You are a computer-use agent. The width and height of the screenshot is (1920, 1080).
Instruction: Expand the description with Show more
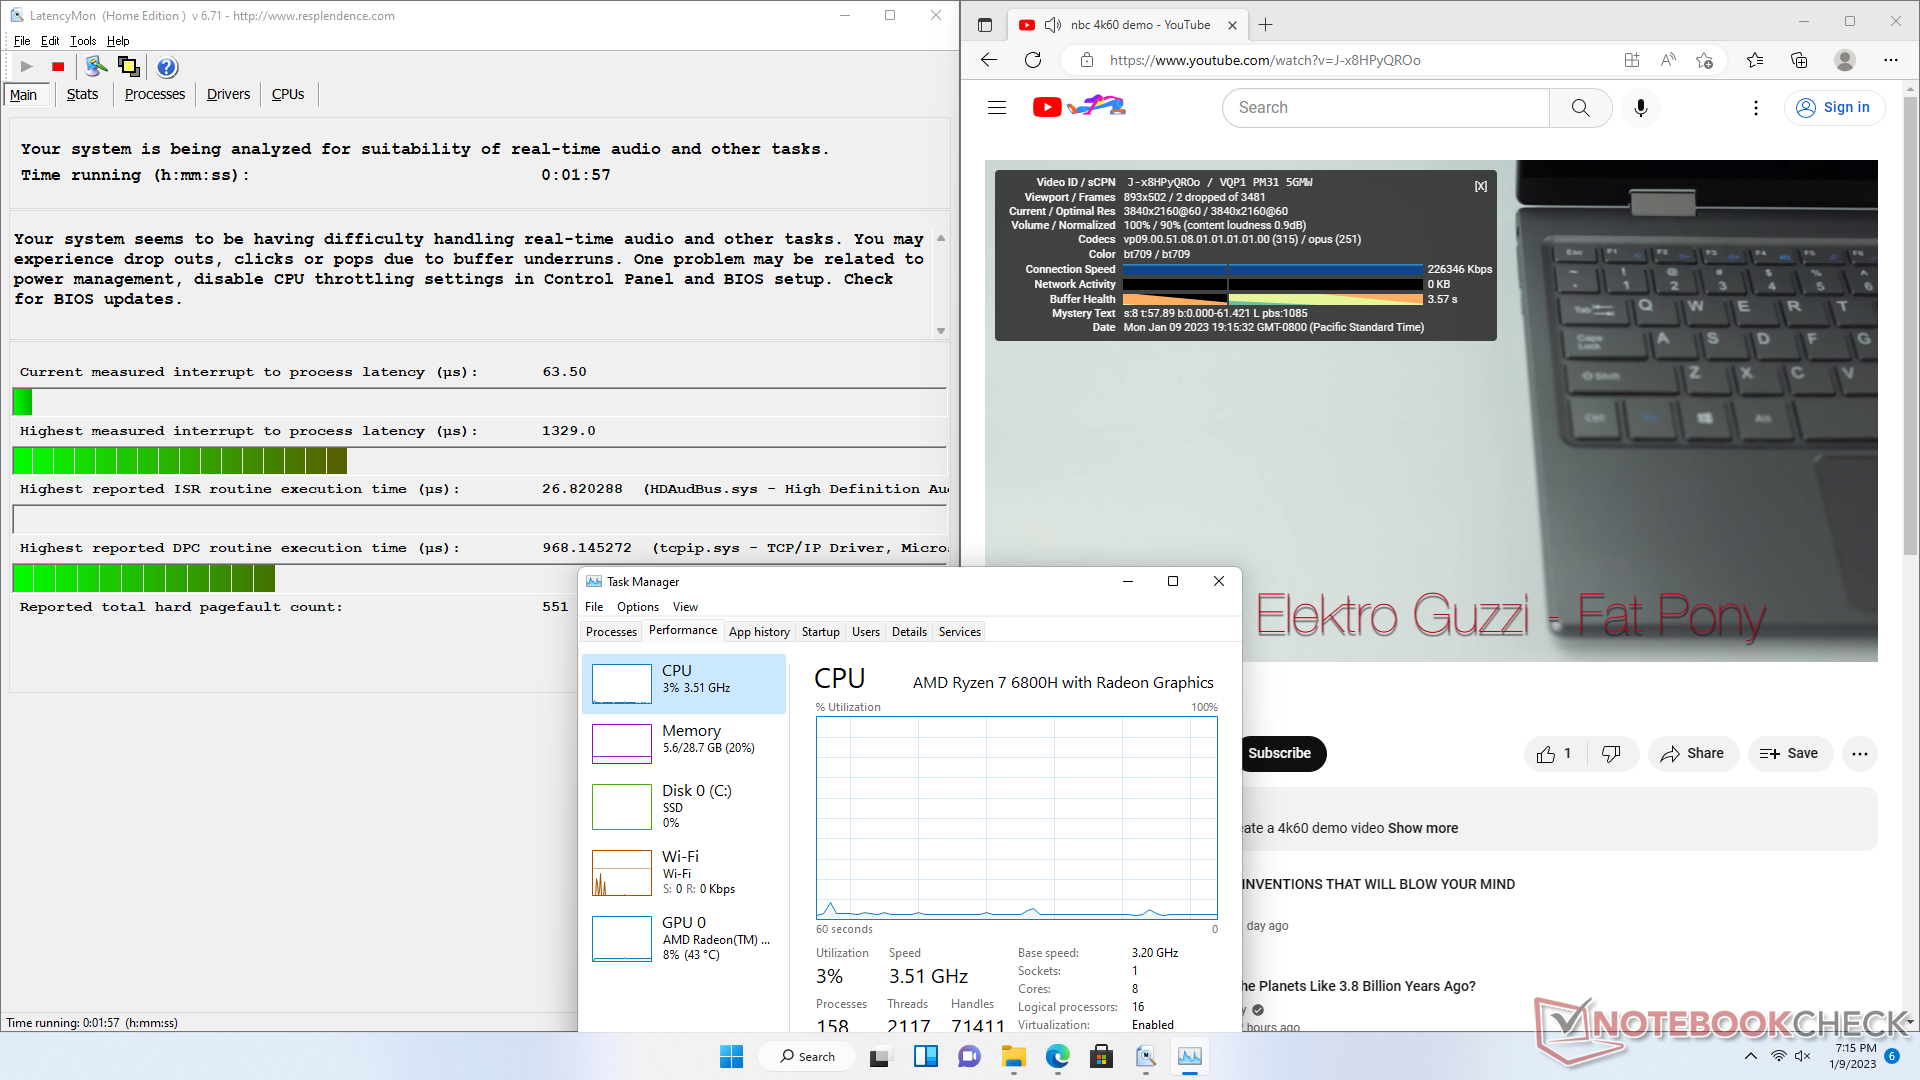pyautogui.click(x=1422, y=828)
